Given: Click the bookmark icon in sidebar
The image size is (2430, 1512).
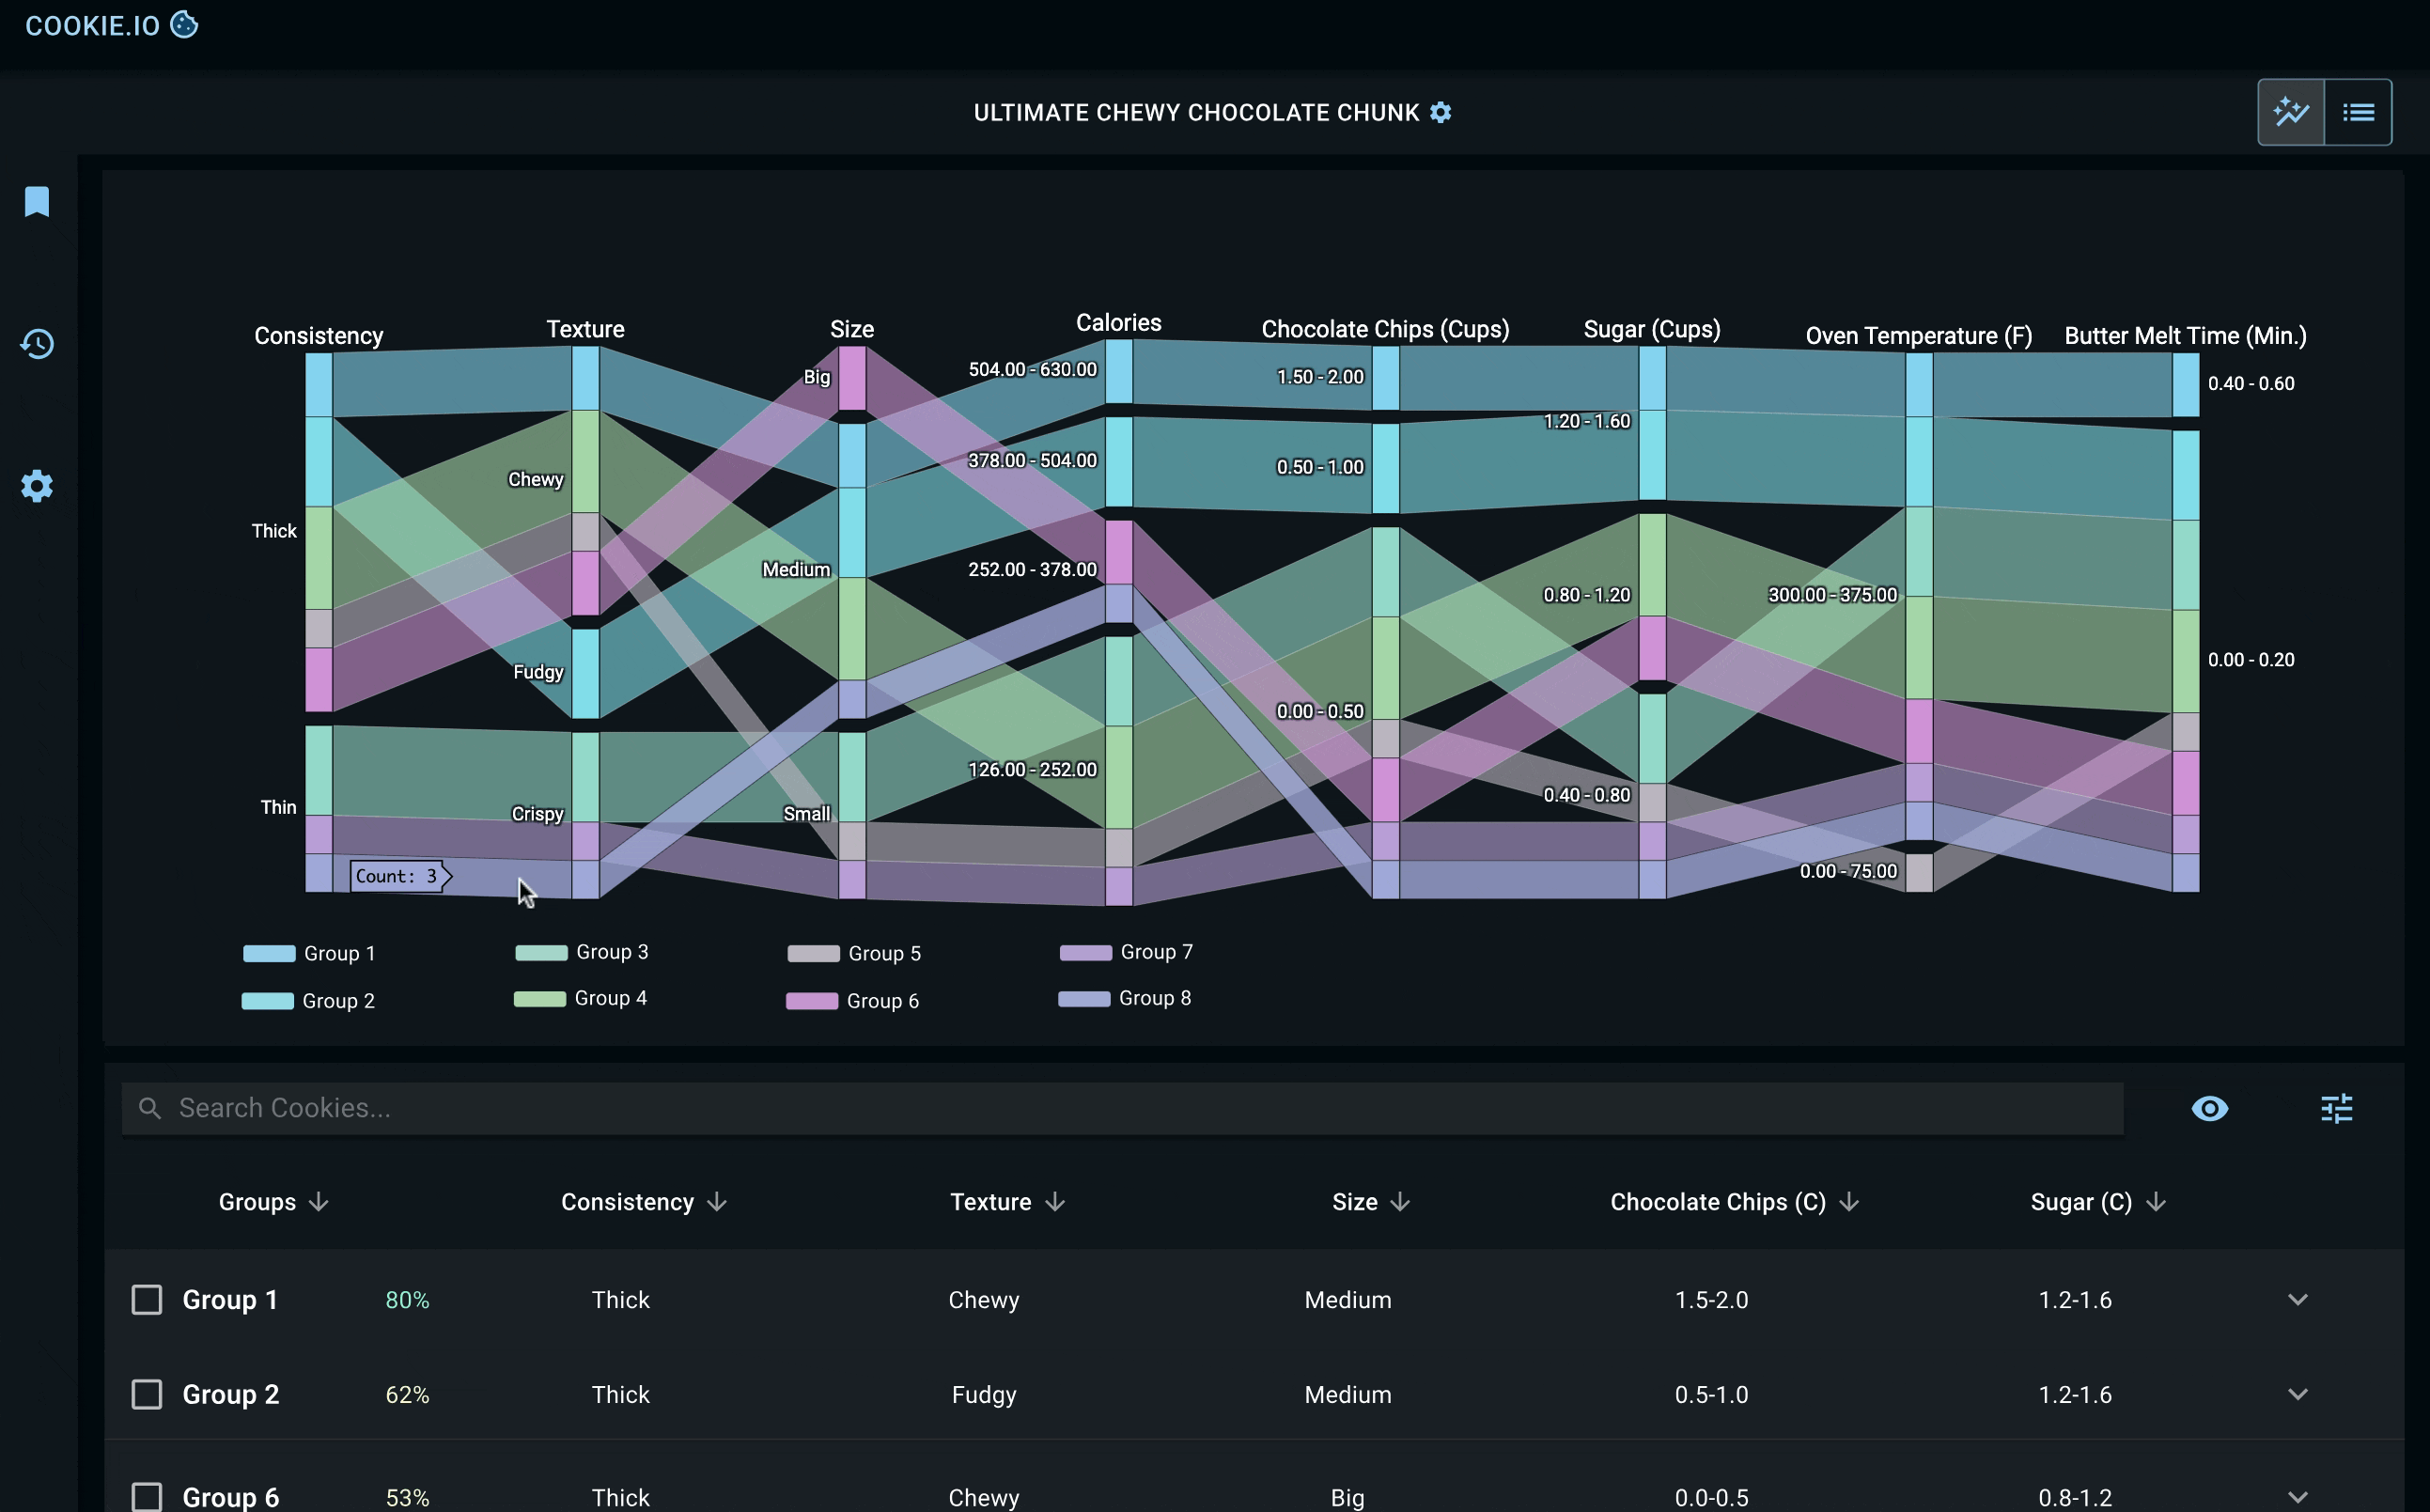Looking at the screenshot, I should (37, 201).
